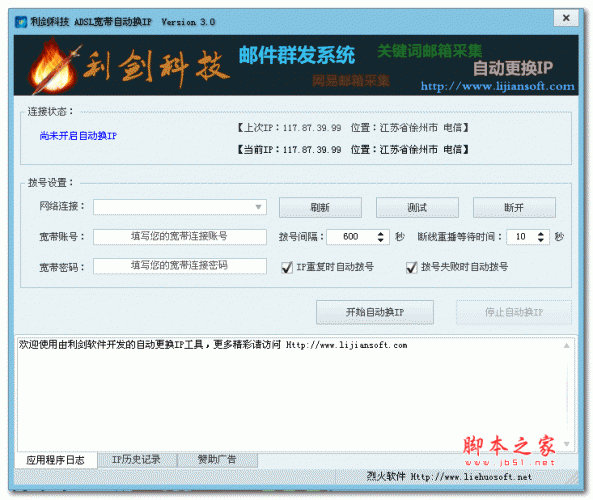Screen dimensions: 593x500
Task: Click the 断开 button
Action: point(514,207)
